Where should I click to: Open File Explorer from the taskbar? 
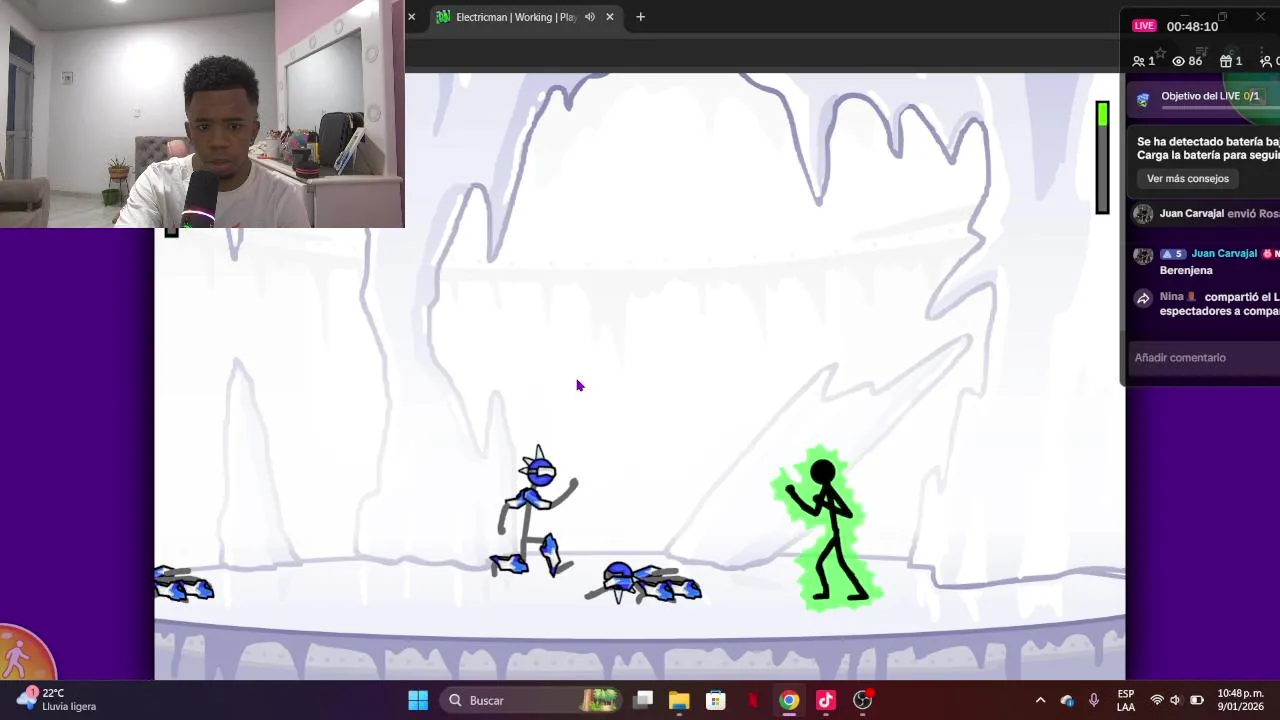coord(679,700)
